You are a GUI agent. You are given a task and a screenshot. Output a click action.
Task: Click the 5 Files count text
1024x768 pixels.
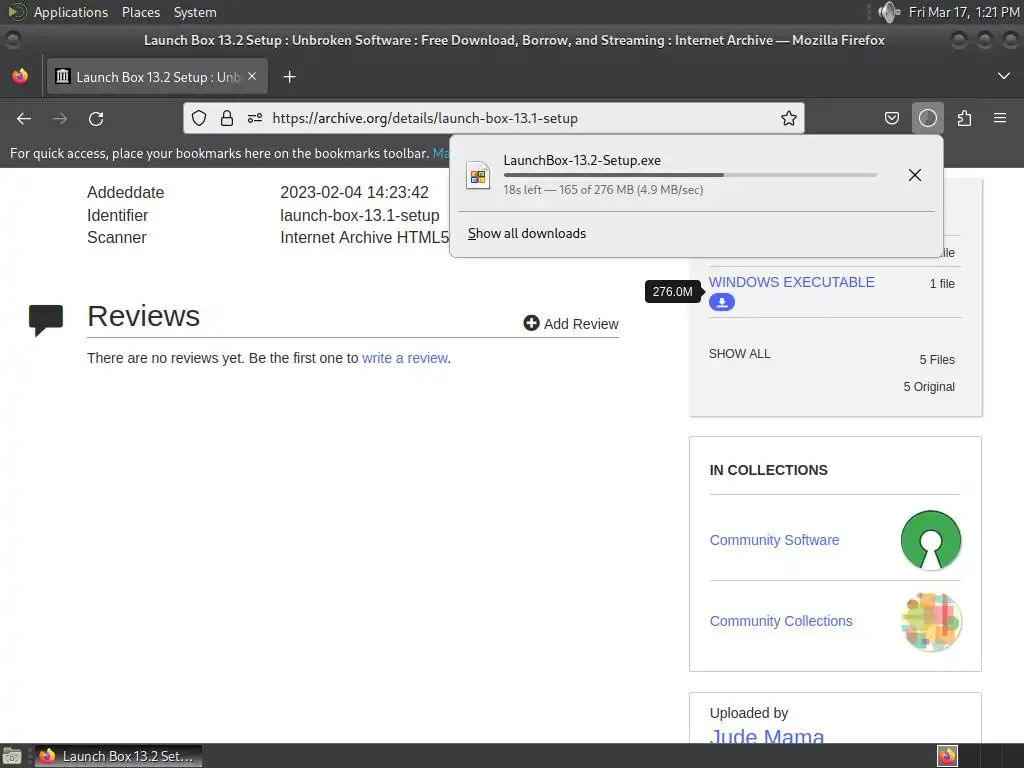937,360
